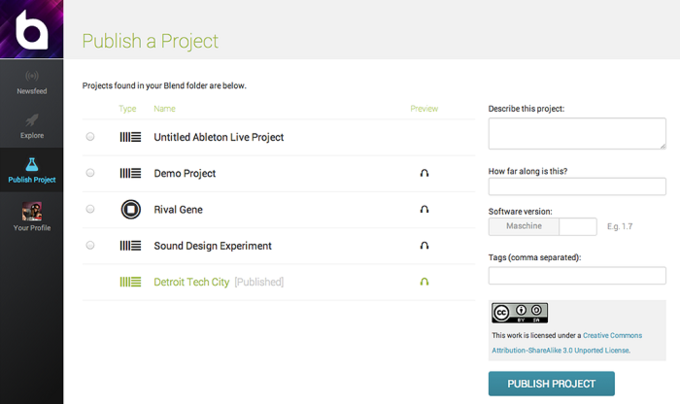680x404 pixels.
Task: Click Maschine type icon for Rival Gene
Action: [x=131, y=209]
